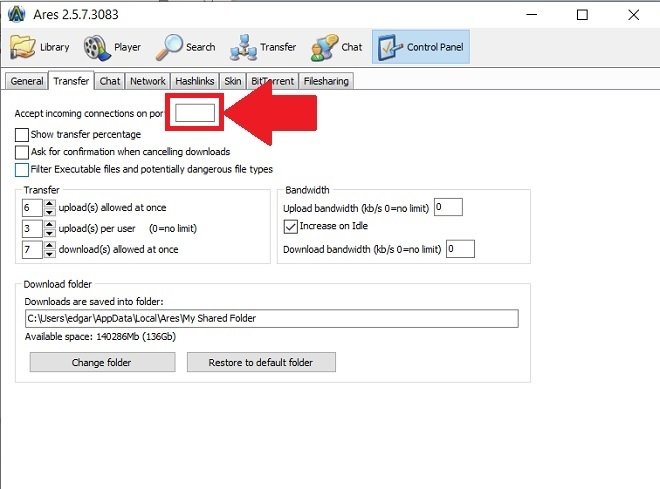This screenshot has height=489, width=660.
Task: Toggle Ask for confirmation when cancelling downloads
Action: pos(21,152)
